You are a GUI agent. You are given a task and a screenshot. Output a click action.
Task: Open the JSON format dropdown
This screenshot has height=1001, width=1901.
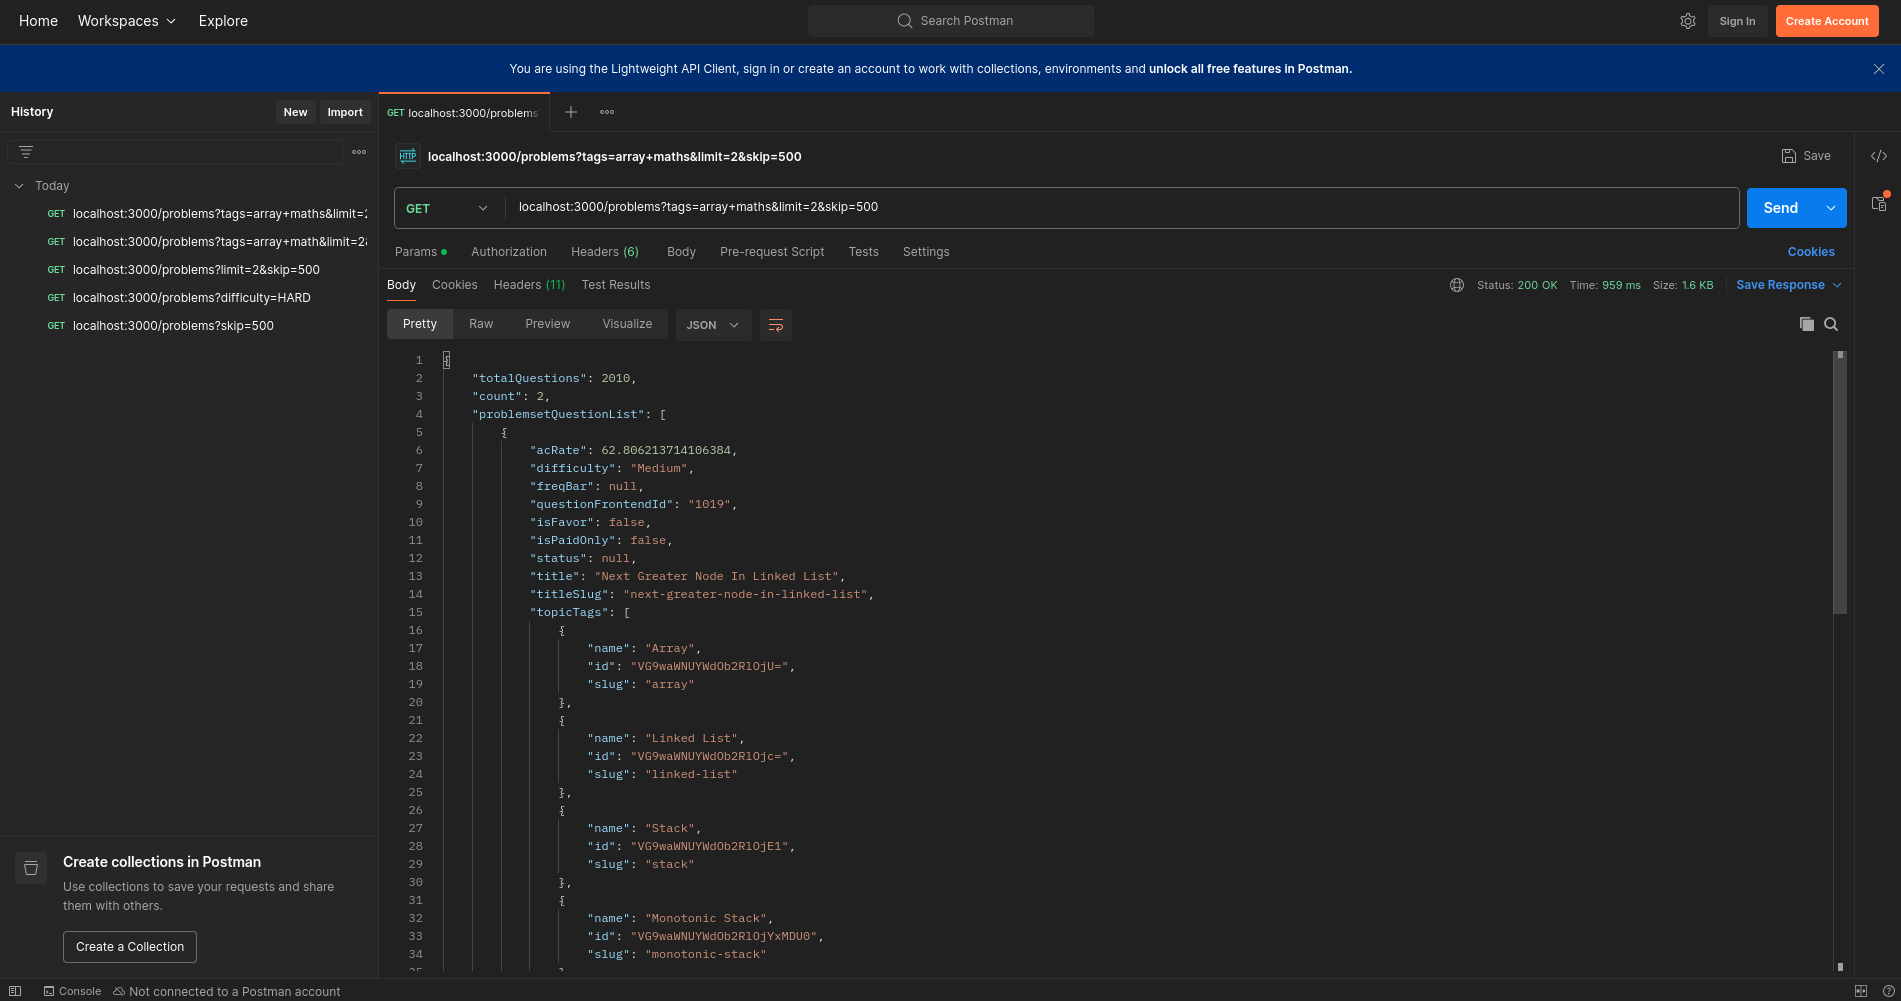(712, 325)
